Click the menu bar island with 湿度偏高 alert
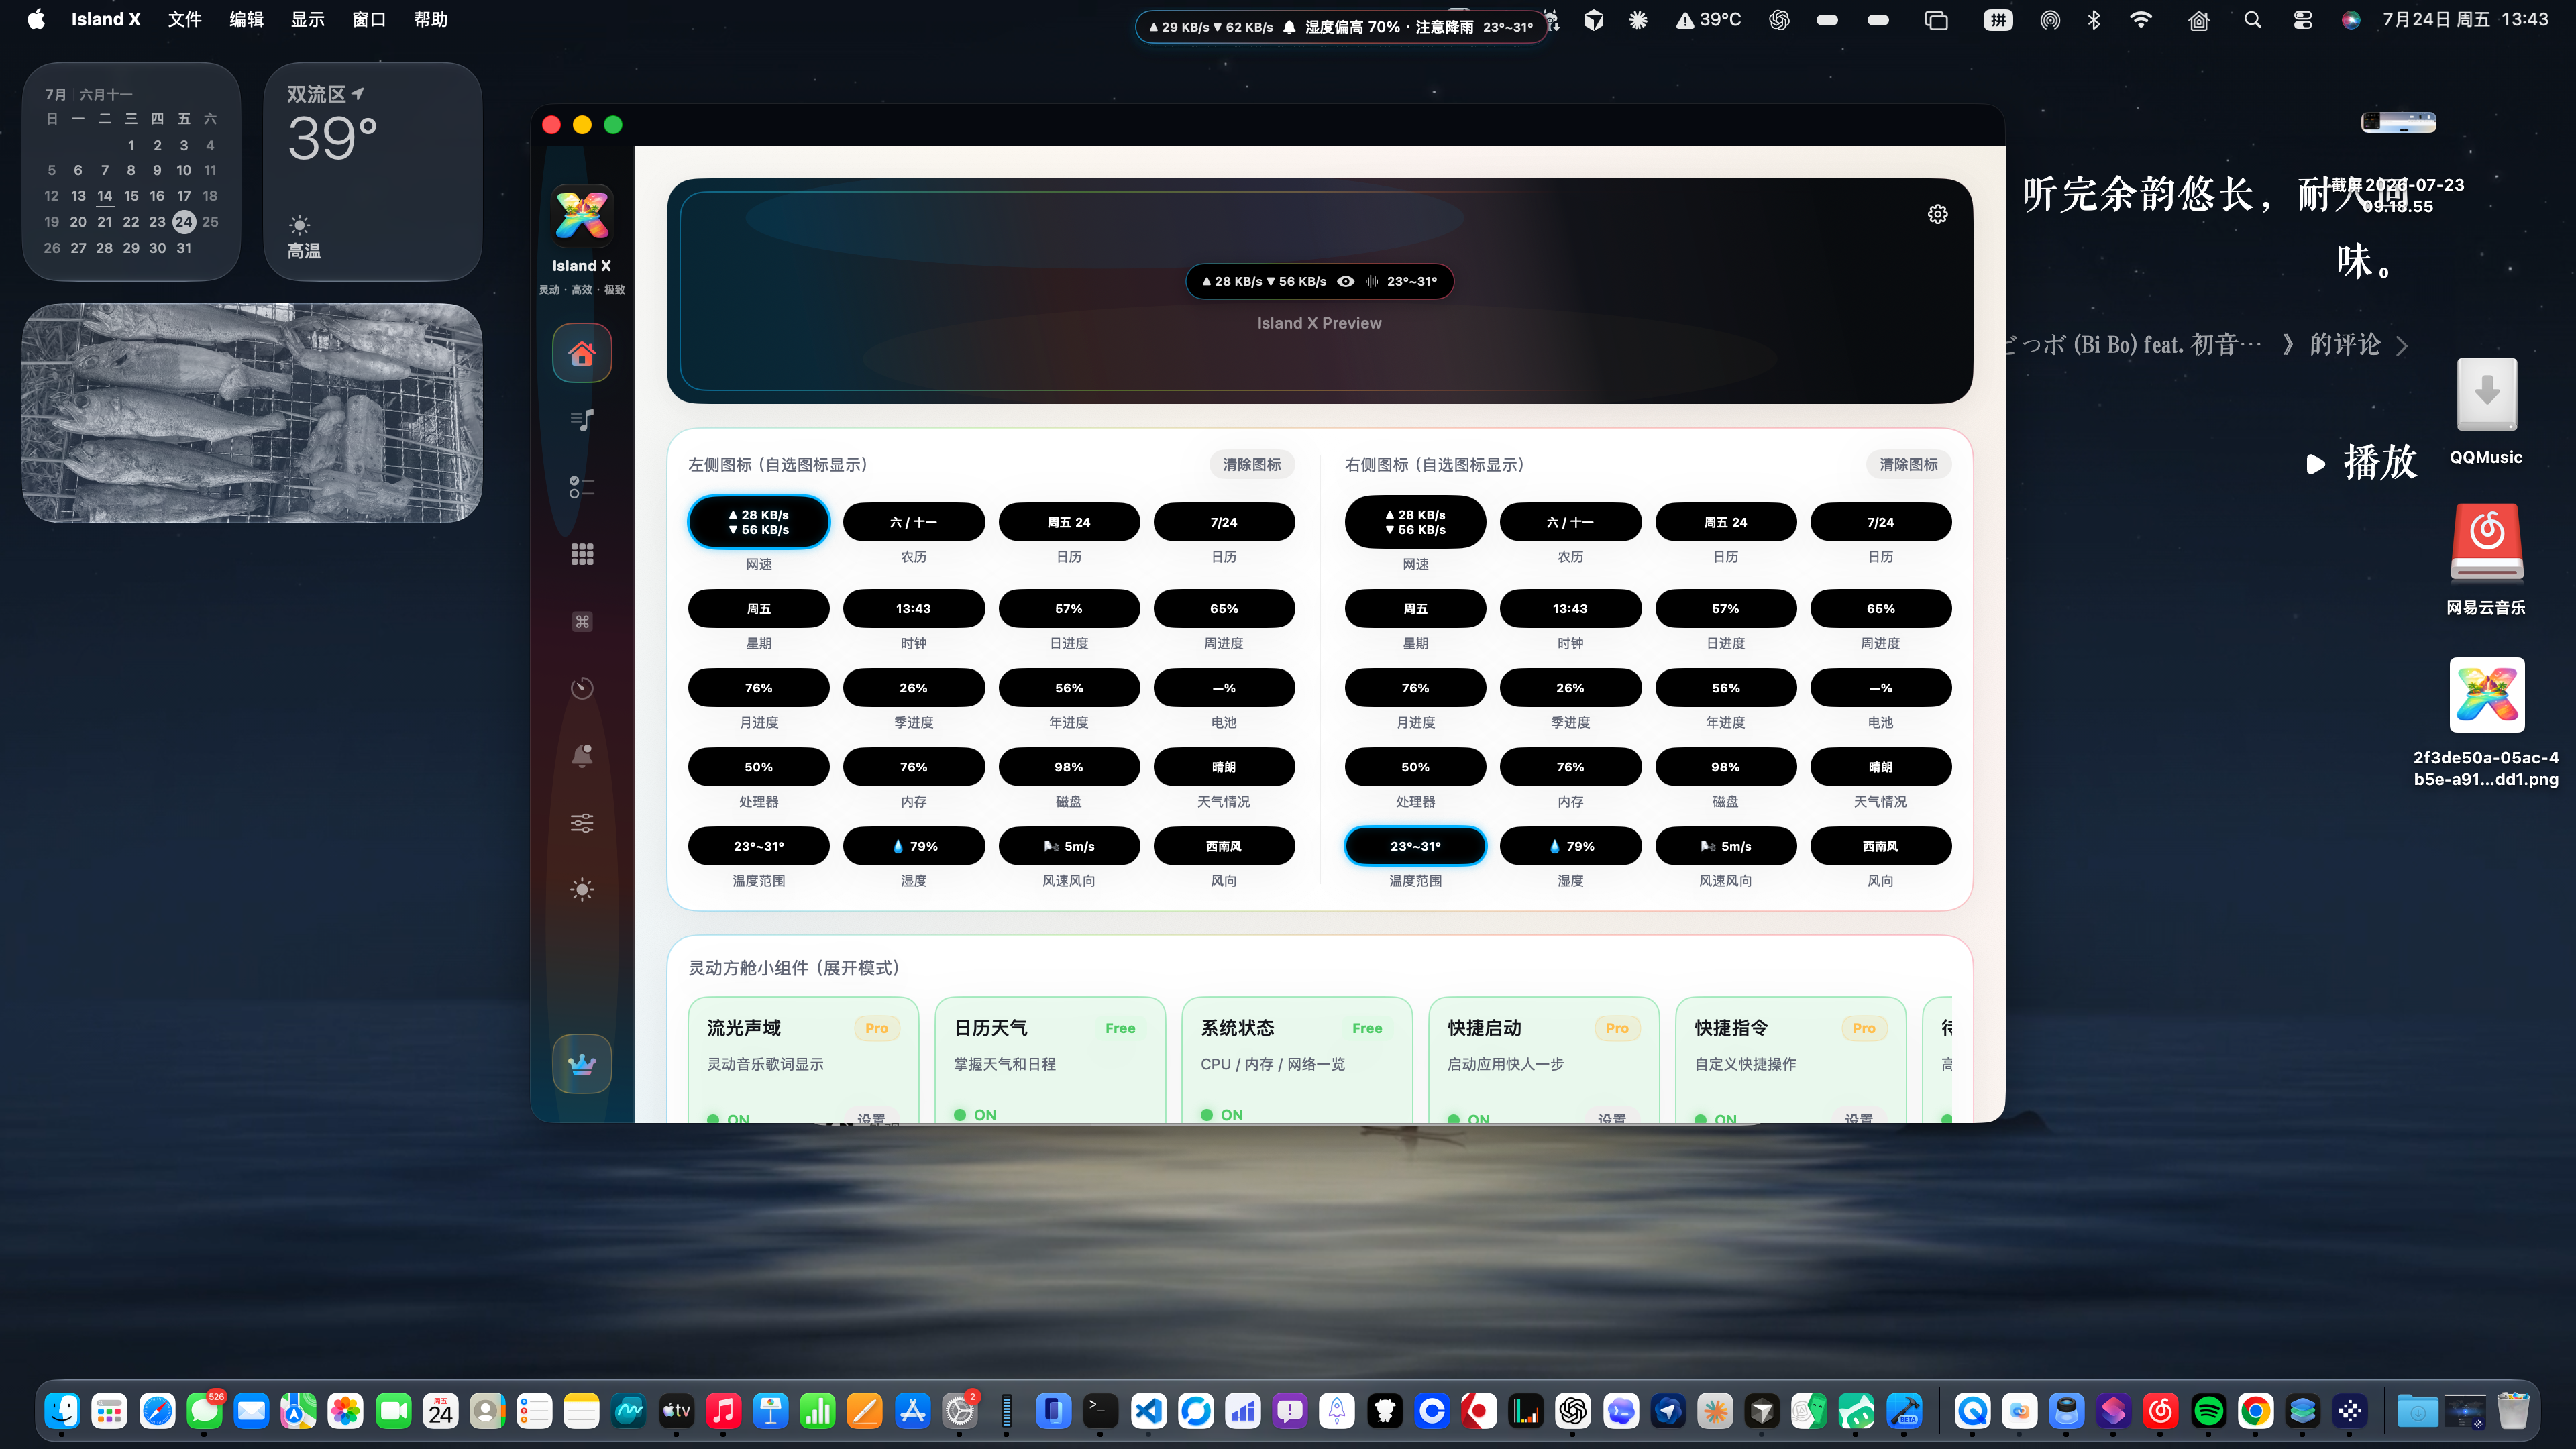2576x1449 pixels. 1340,27
